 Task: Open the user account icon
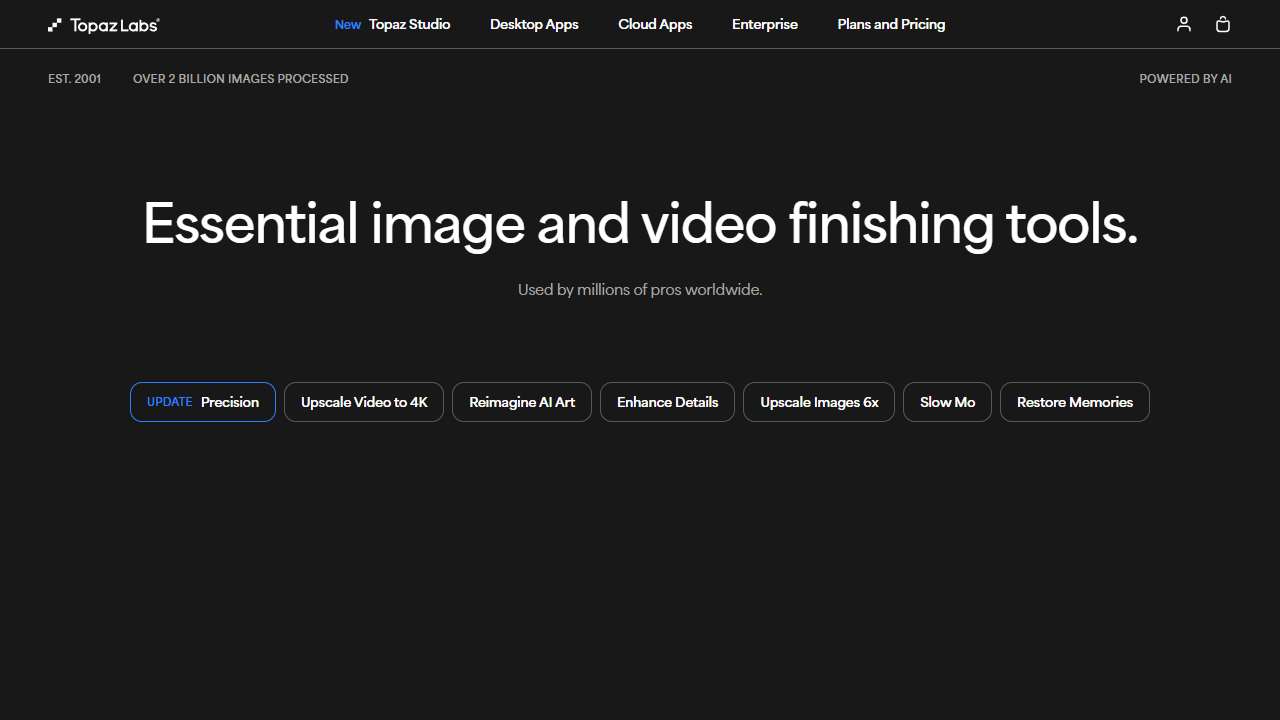pos(1183,24)
